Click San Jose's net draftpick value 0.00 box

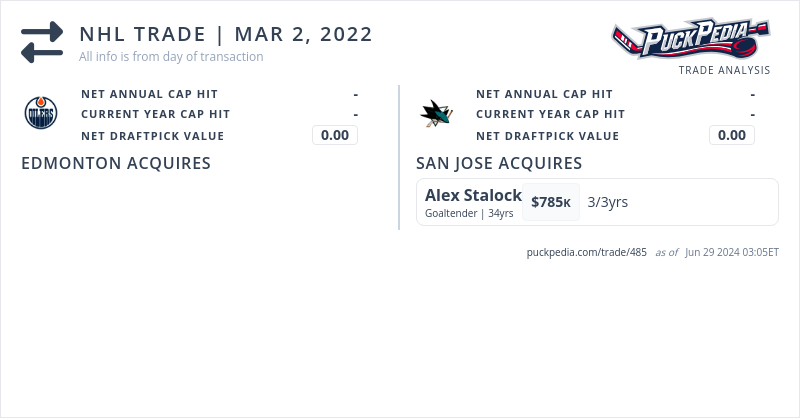(731, 135)
